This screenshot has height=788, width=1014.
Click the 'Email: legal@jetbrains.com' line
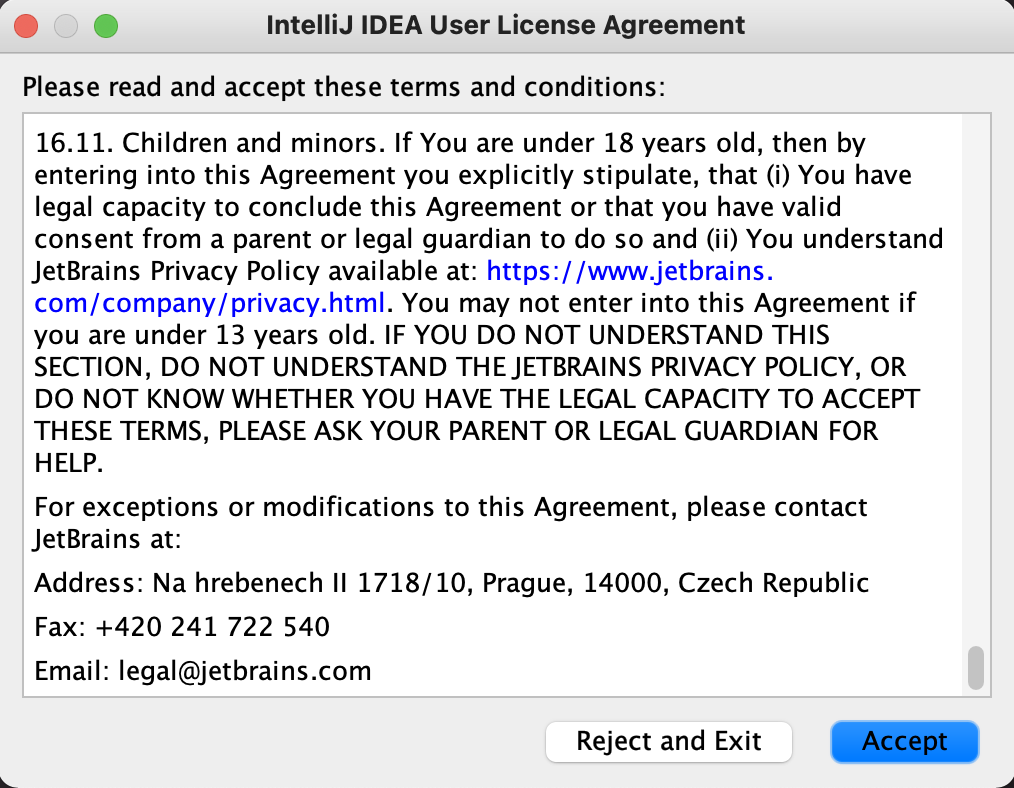[203, 671]
